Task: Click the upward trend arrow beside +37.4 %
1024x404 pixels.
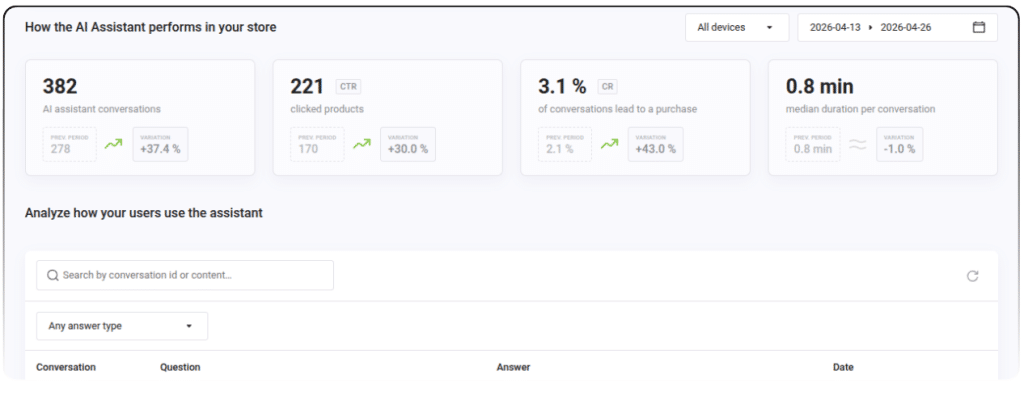Action: coord(114,144)
